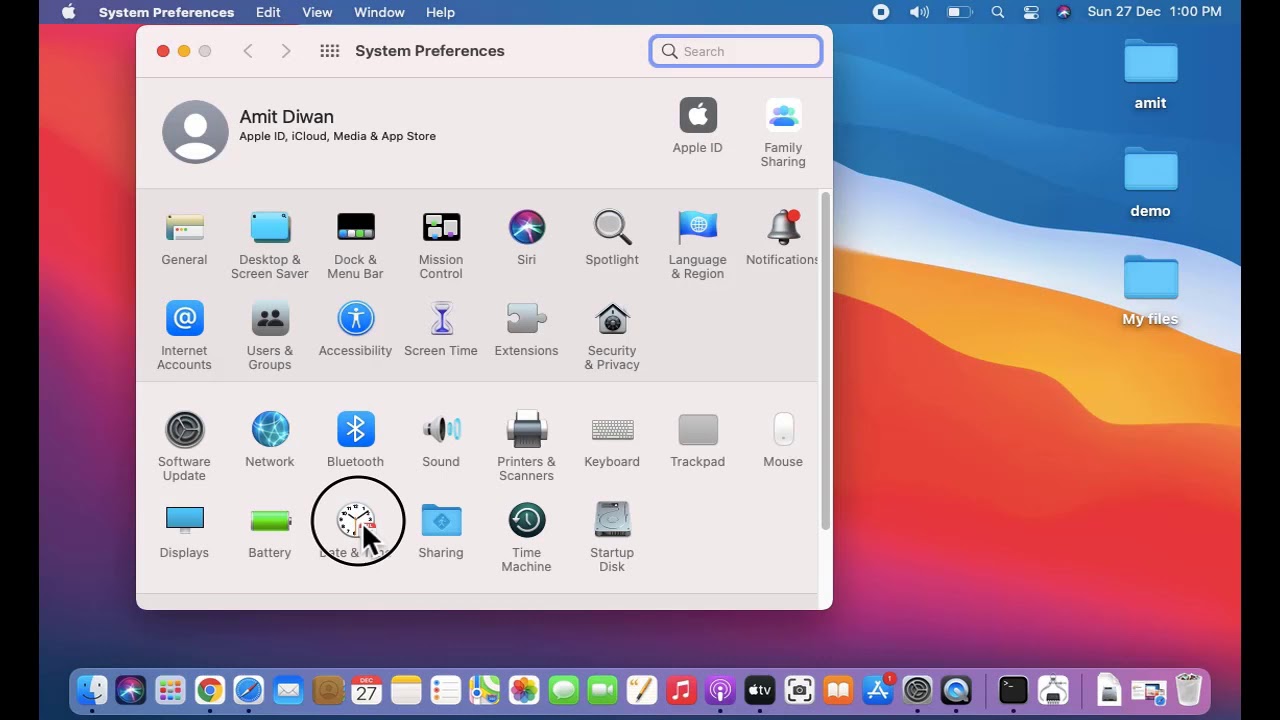Open Photos app from the Dock

pos(524,690)
